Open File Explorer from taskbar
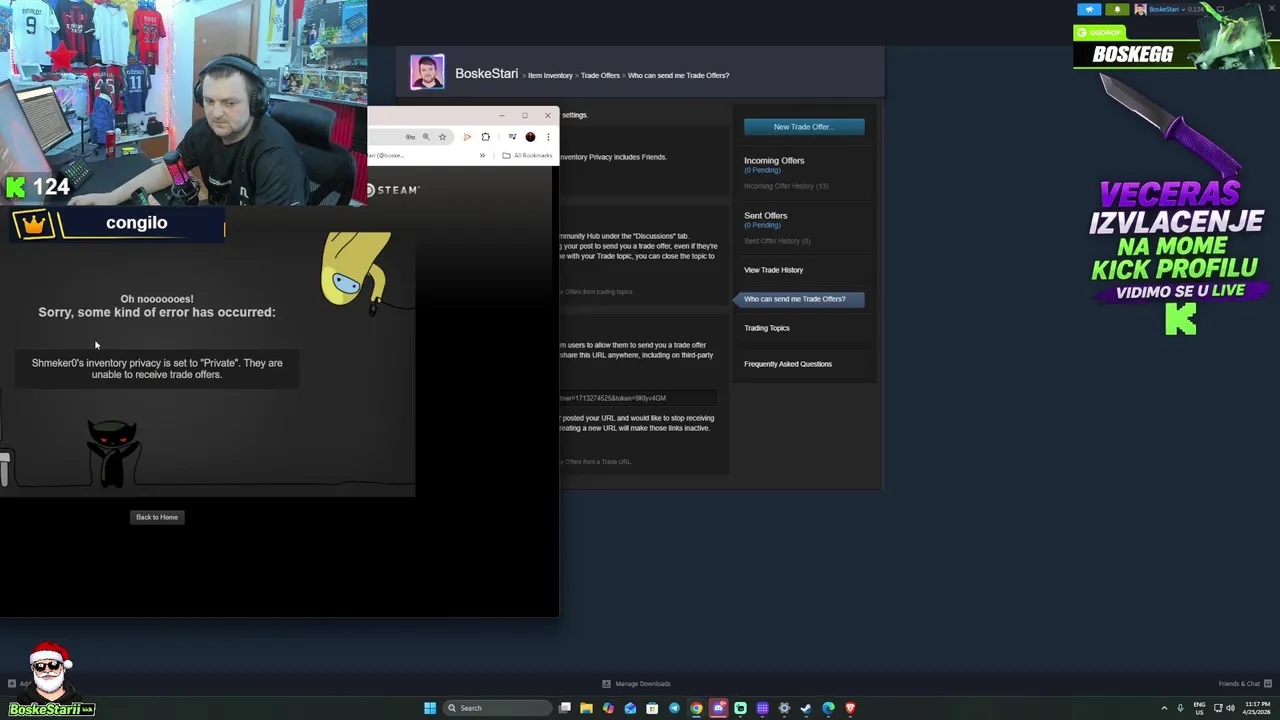Viewport: 1280px width, 720px height. [586, 708]
